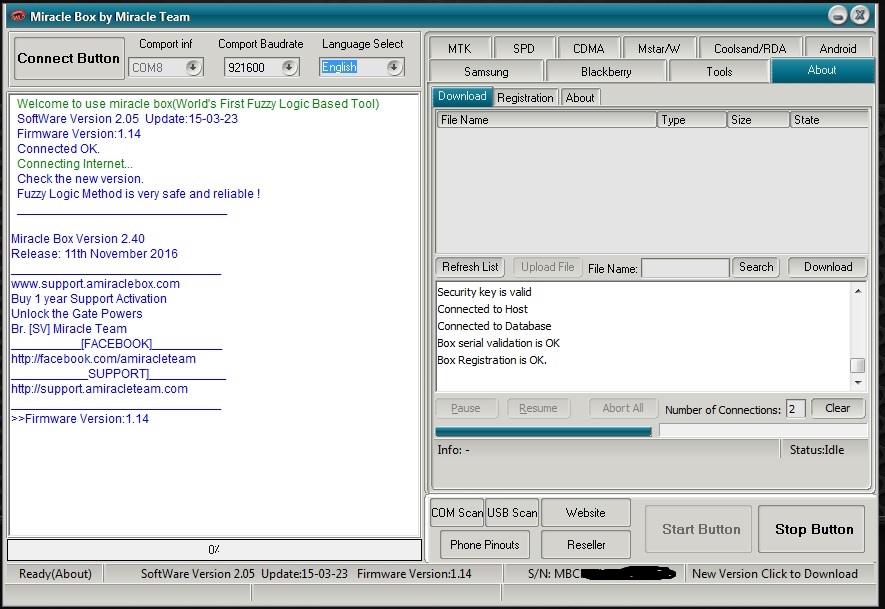Click the Miracle Box Version 2.40 line
This screenshot has width=885, height=609.
[x=78, y=239]
